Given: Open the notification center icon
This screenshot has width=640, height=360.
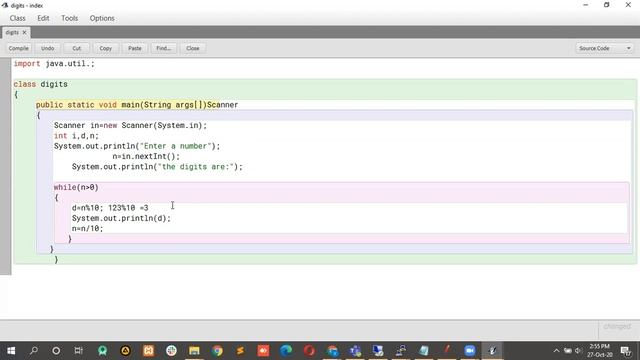Looking at the screenshot, I should coord(625,351).
